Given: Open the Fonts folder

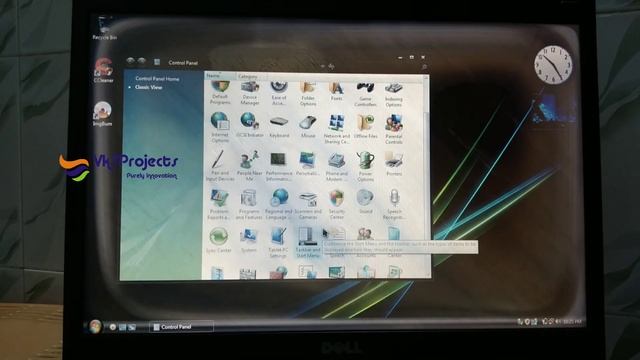Looking at the screenshot, I should 336,91.
